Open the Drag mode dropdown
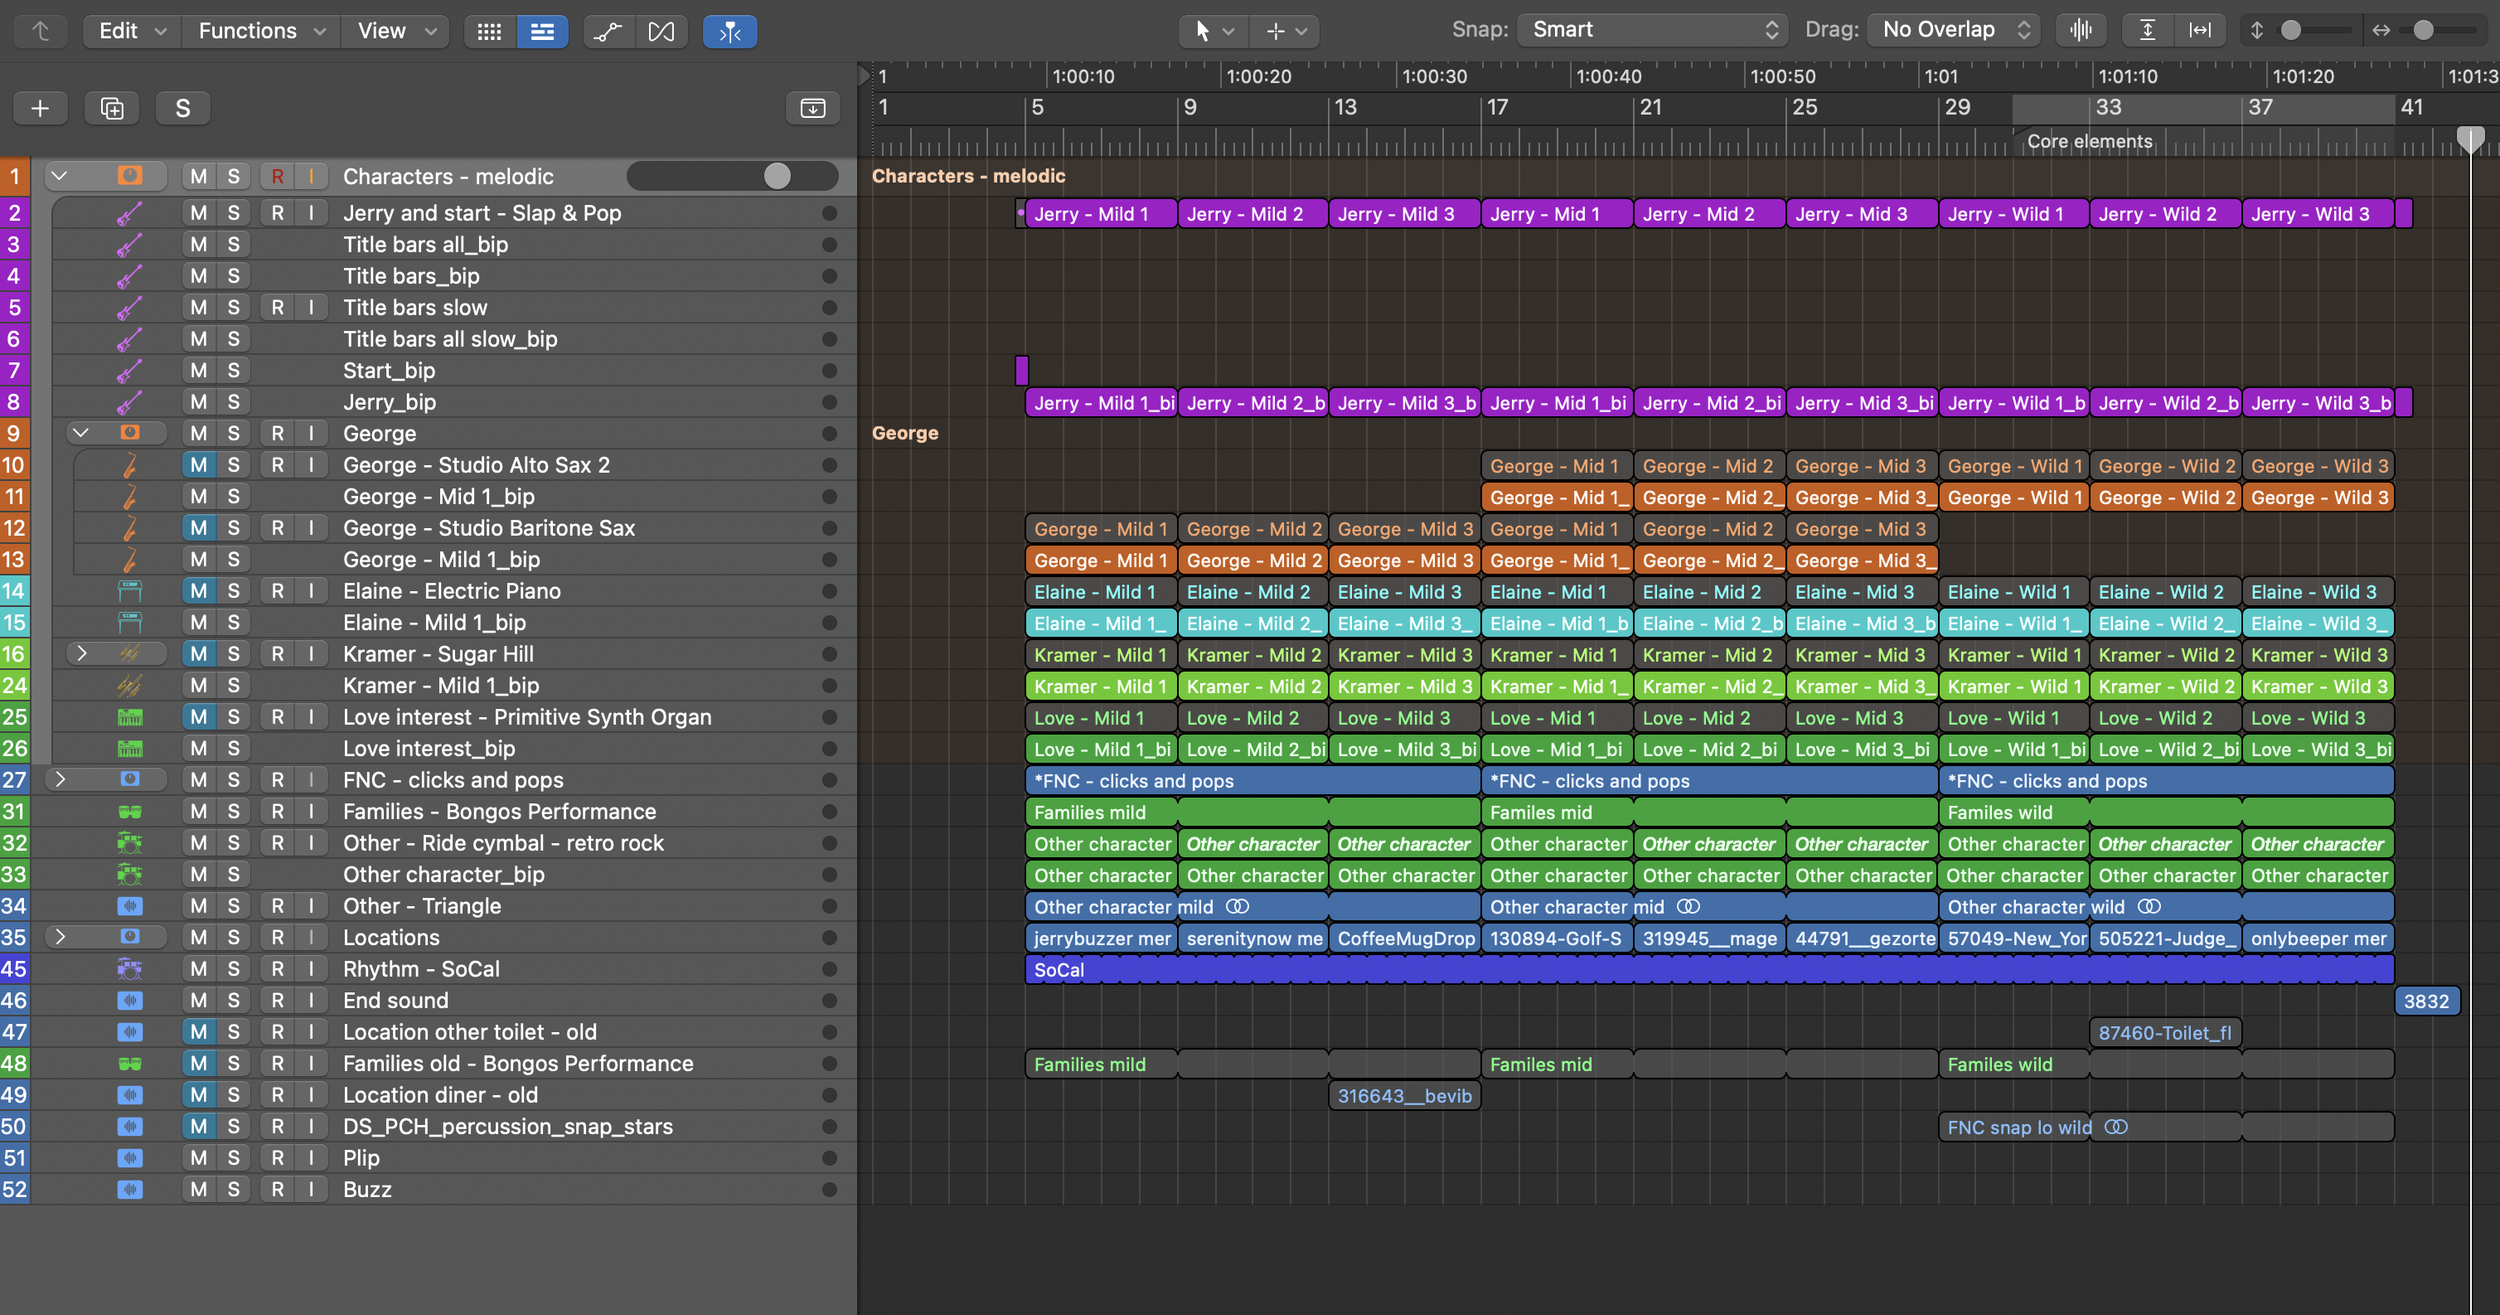This screenshot has width=2500, height=1315. coord(1953,30)
